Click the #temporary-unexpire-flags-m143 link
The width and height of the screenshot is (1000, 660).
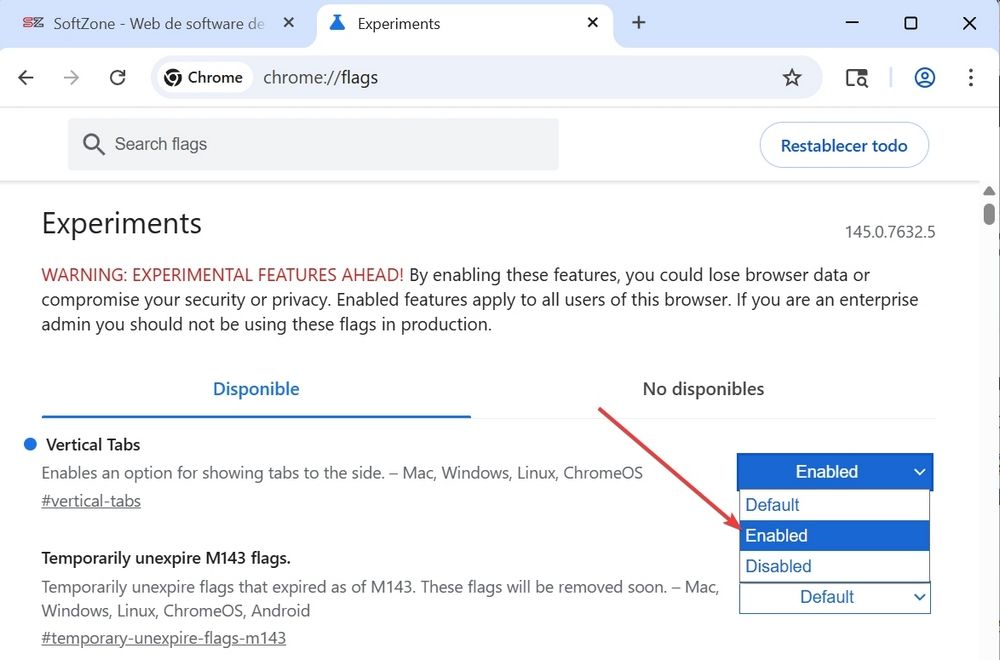163,637
